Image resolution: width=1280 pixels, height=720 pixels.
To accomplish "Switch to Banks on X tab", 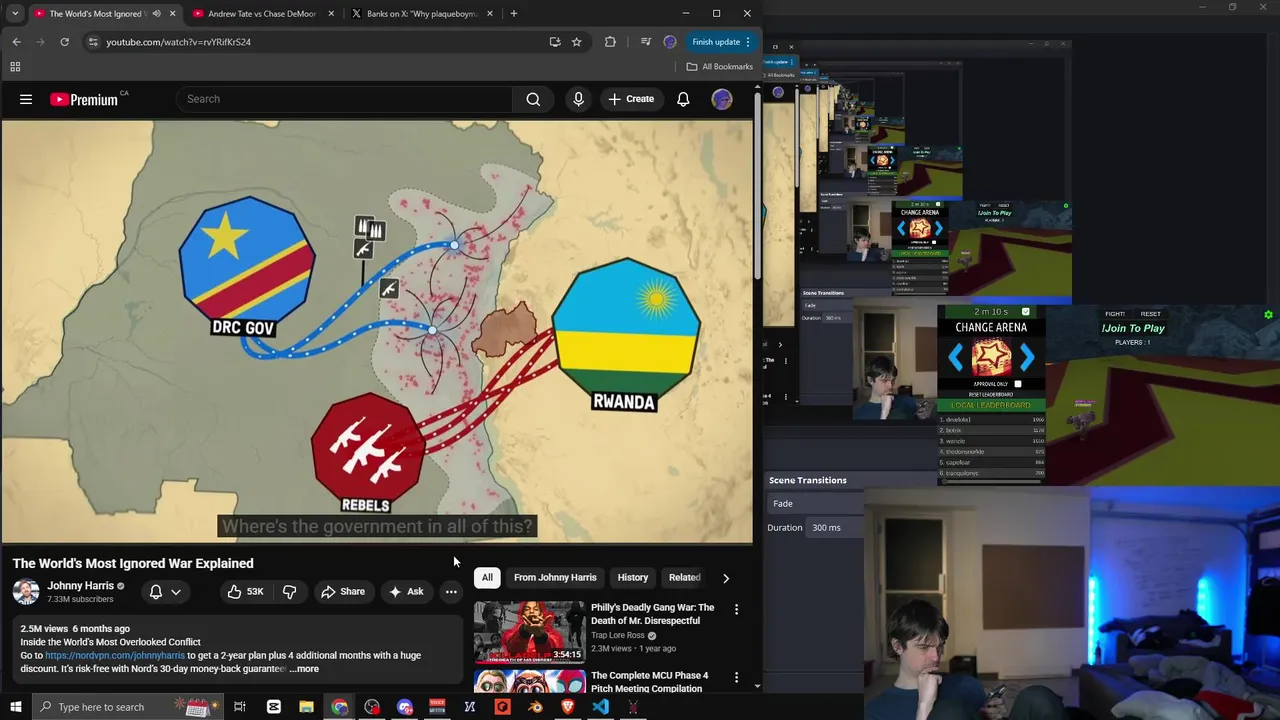I will pyautogui.click(x=422, y=14).
